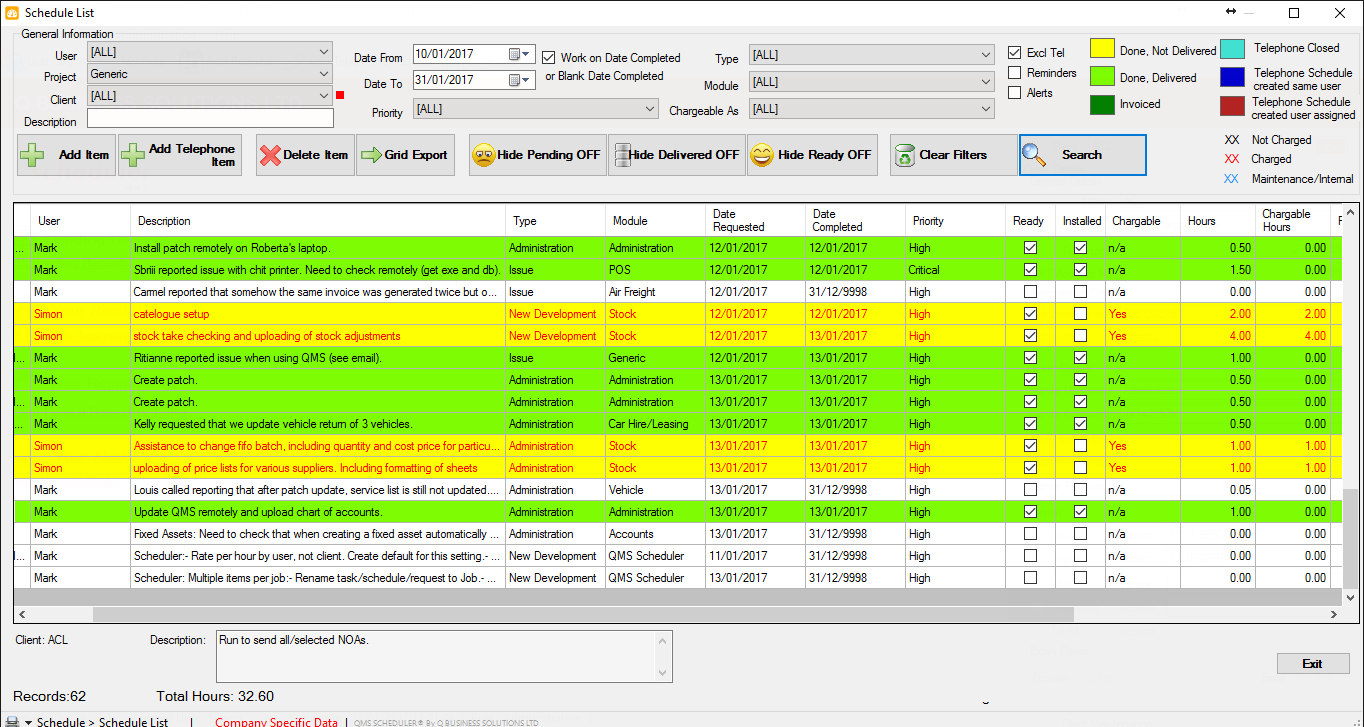Select the 'Scheduler: Multiple items per job' row
Screen dimensions: 1364x727
[678, 578]
